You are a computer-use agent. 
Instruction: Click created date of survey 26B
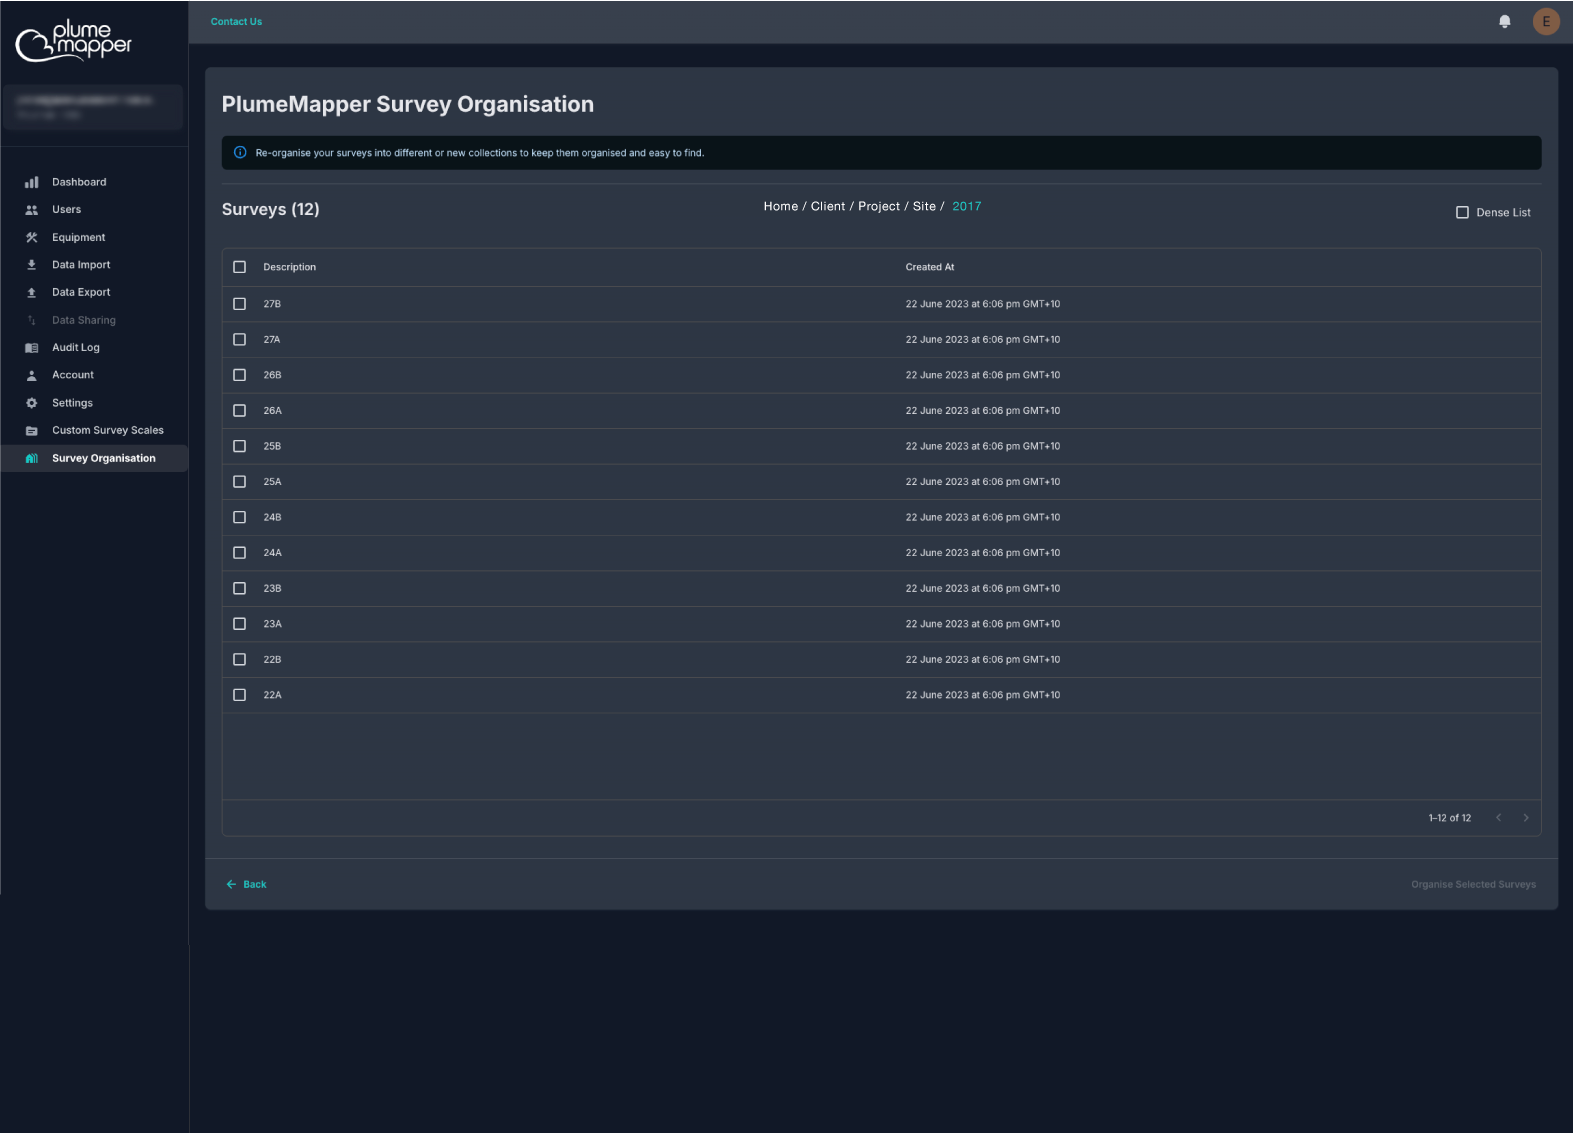(983, 376)
